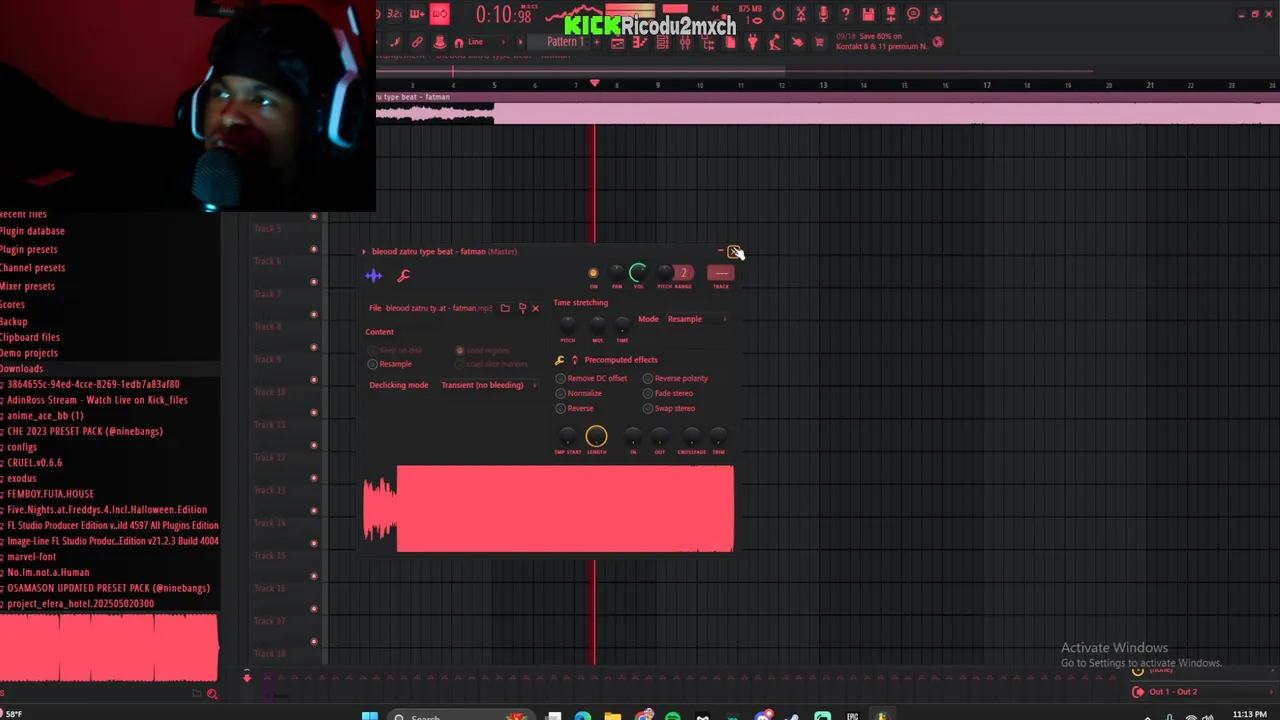Image resolution: width=1280 pixels, height=720 pixels.
Task: Open Plugin database in the browser
Action: click(x=32, y=231)
